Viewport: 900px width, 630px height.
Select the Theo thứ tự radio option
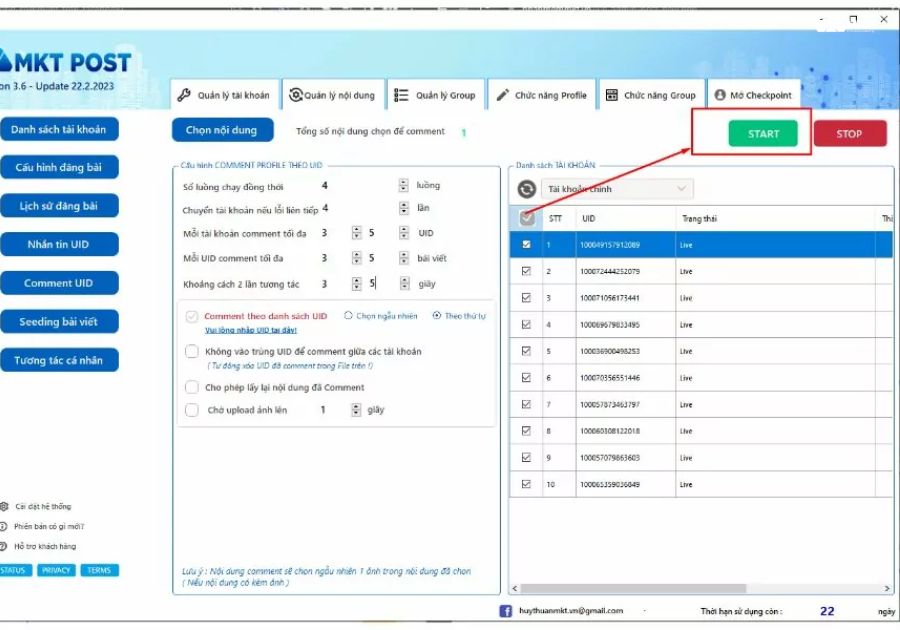tap(437, 316)
